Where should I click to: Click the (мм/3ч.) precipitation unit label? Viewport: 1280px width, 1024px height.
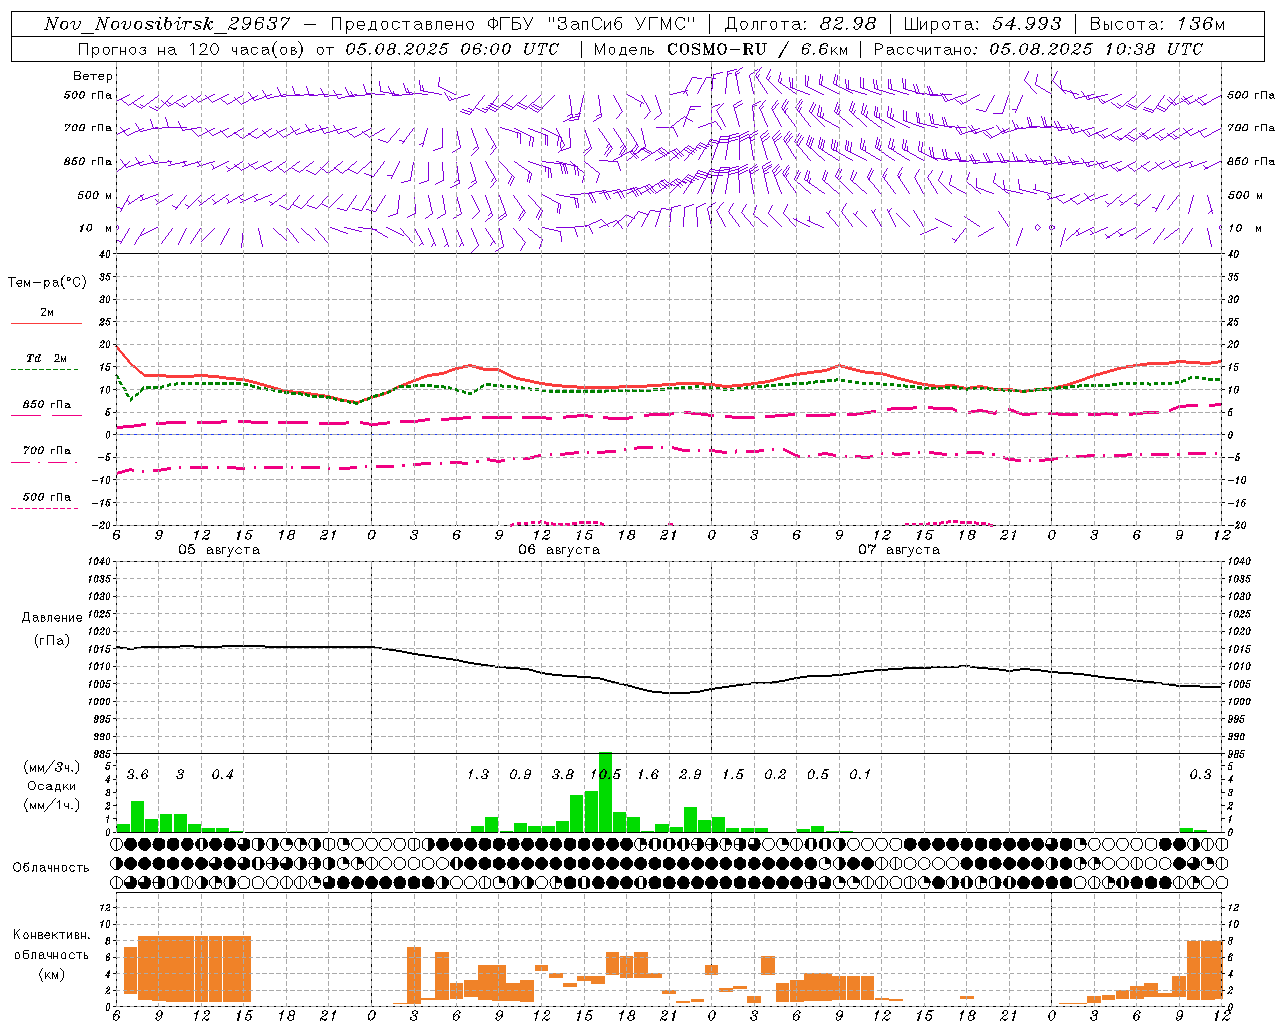(x=52, y=767)
